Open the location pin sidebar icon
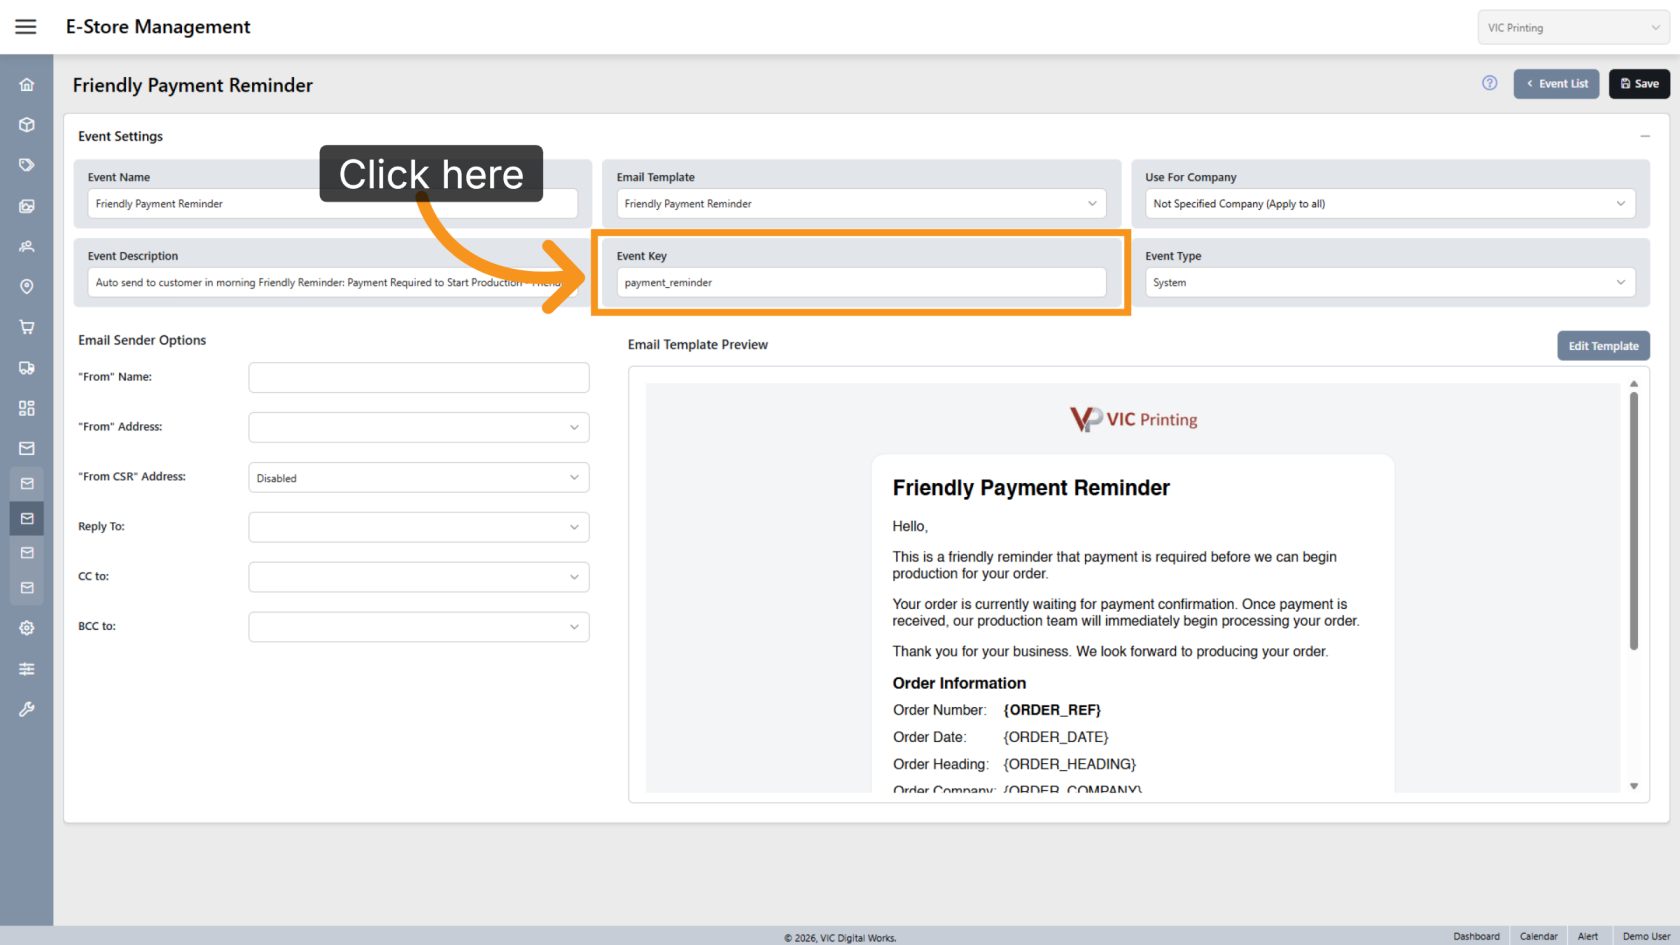The image size is (1680, 945). (x=27, y=287)
